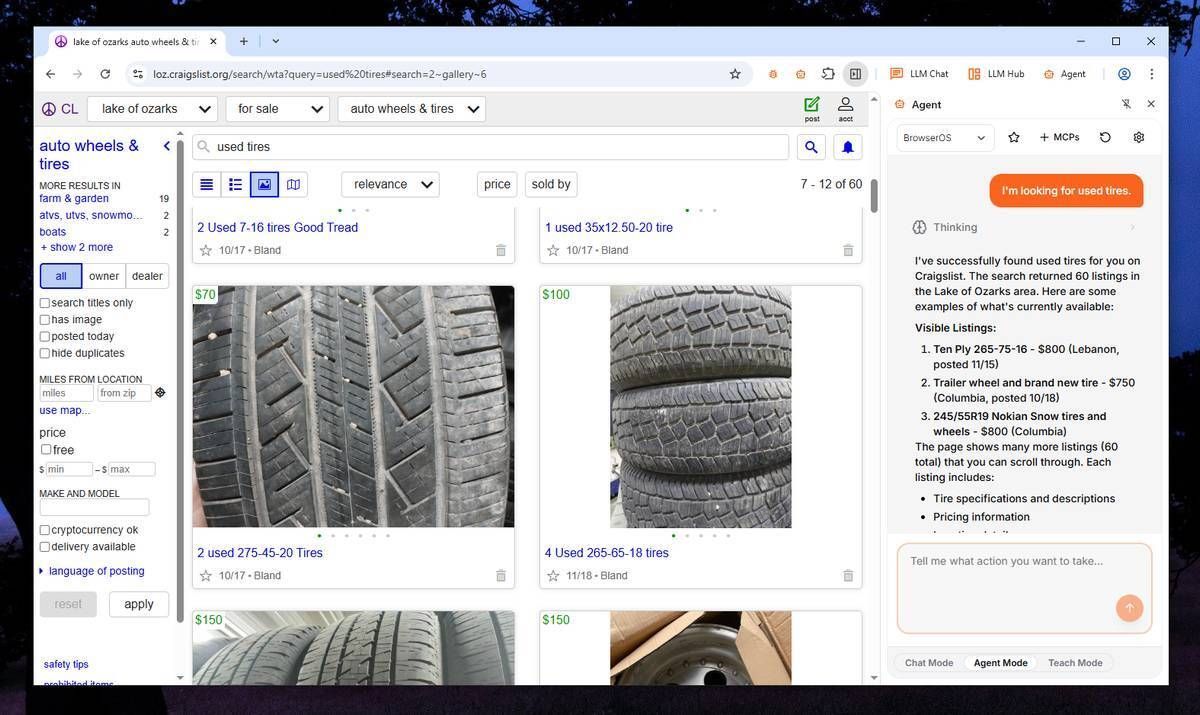Open 'auto wheels & tires' subcategory dropdown
The width and height of the screenshot is (1200, 715).
tap(412, 109)
